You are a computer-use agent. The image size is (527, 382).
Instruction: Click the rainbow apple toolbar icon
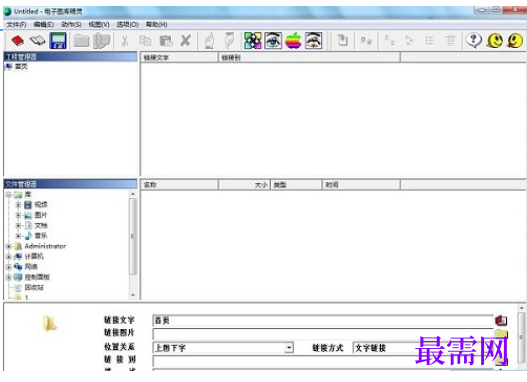(x=293, y=41)
